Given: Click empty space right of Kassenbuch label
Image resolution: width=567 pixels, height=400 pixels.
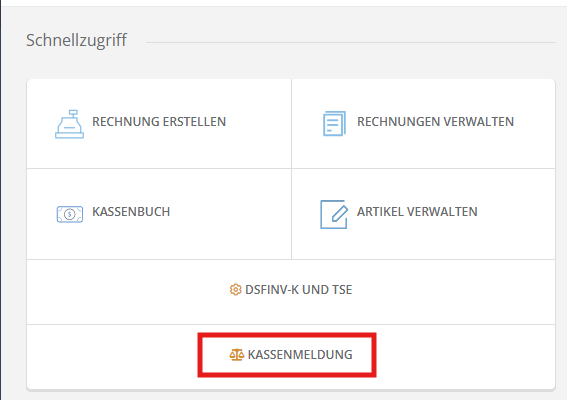Looking at the screenshot, I should tap(230, 213).
